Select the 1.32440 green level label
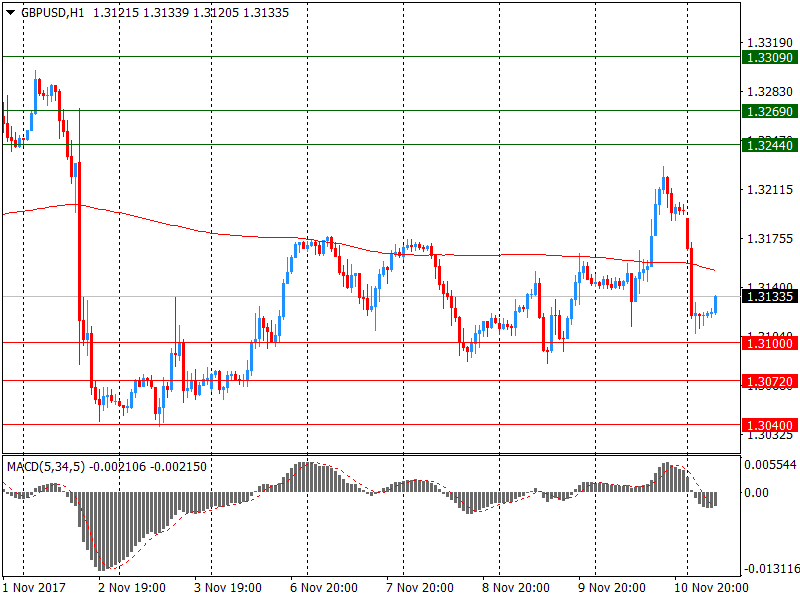Screen dimensions: 800x600 coord(769,145)
